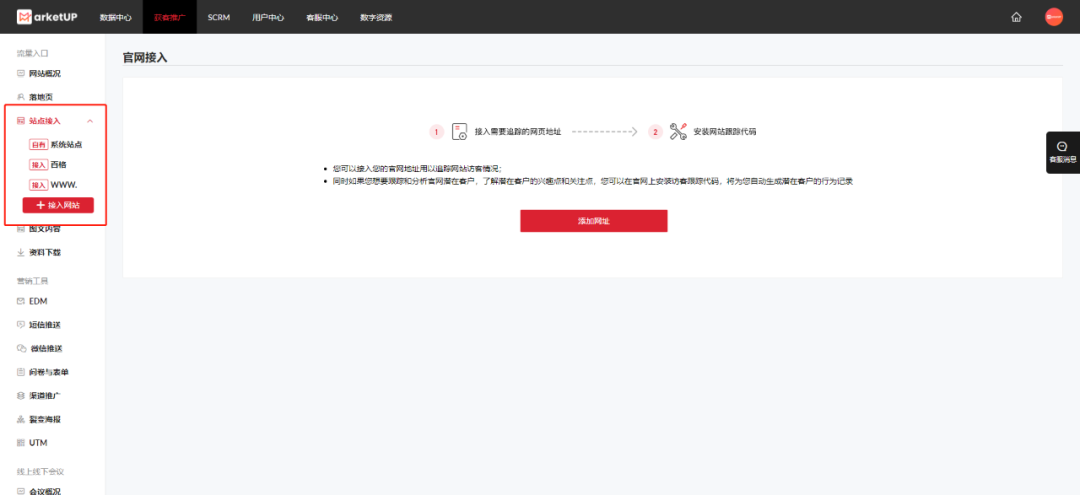Image resolution: width=1080 pixels, height=495 pixels.
Task: Click the 问卷与表单 form icon
Action: point(21,372)
